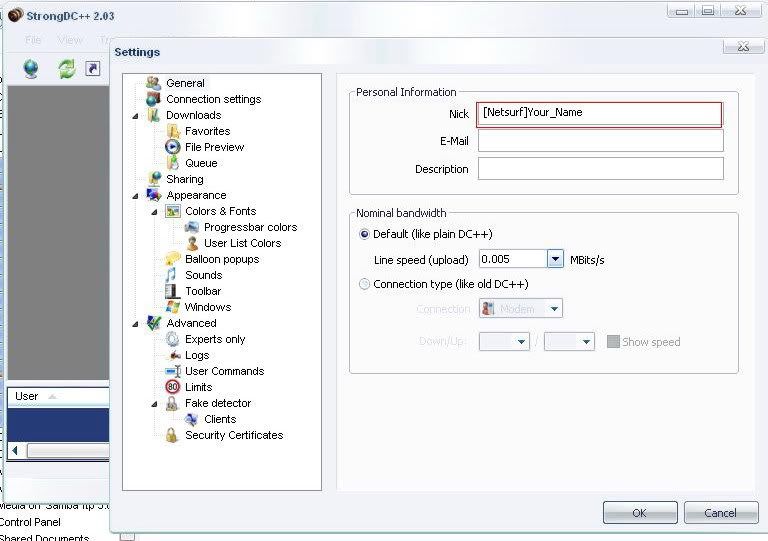Image resolution: width=768 pixels, height=541 pixels.
Task: Click the Sharing icon in tree
Action: [155, 179]
